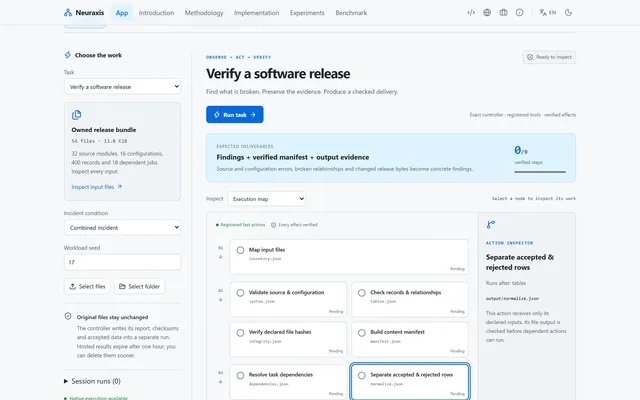Viewport: 640px width, 400px height.
Task: Select Separate accepted & rejected rows radio circle
Action: click(362, 375)
